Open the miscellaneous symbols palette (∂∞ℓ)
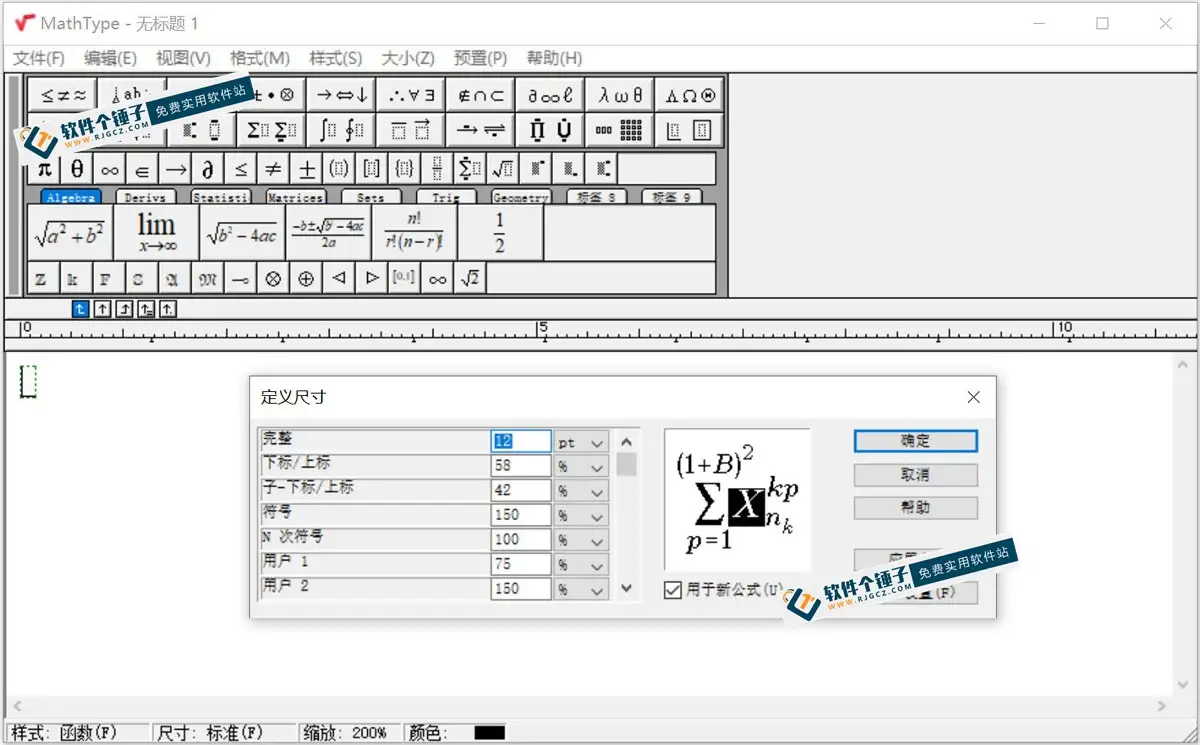The width and height of the screenshot is (1200, 745). (550, 95)
